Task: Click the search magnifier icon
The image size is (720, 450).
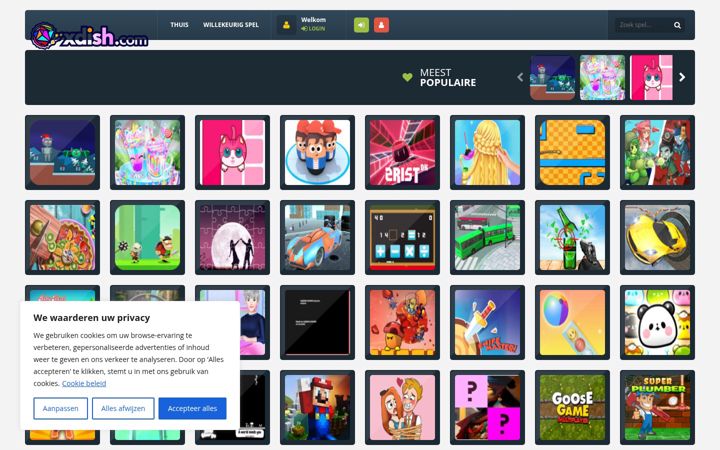Action: pyautogui.click(x=677, y=25)
